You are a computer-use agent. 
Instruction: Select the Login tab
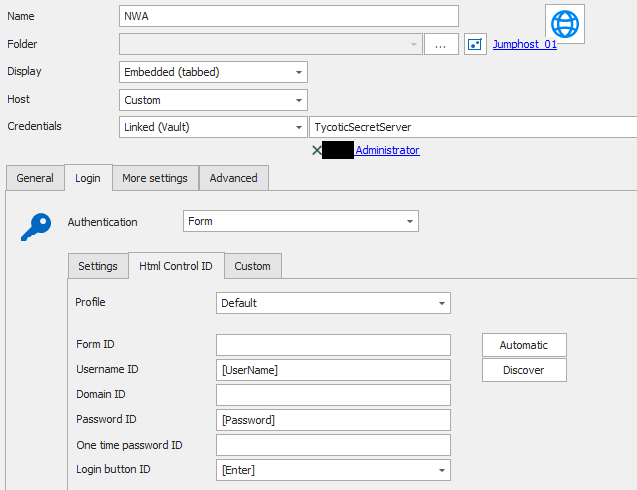[88, 178]
